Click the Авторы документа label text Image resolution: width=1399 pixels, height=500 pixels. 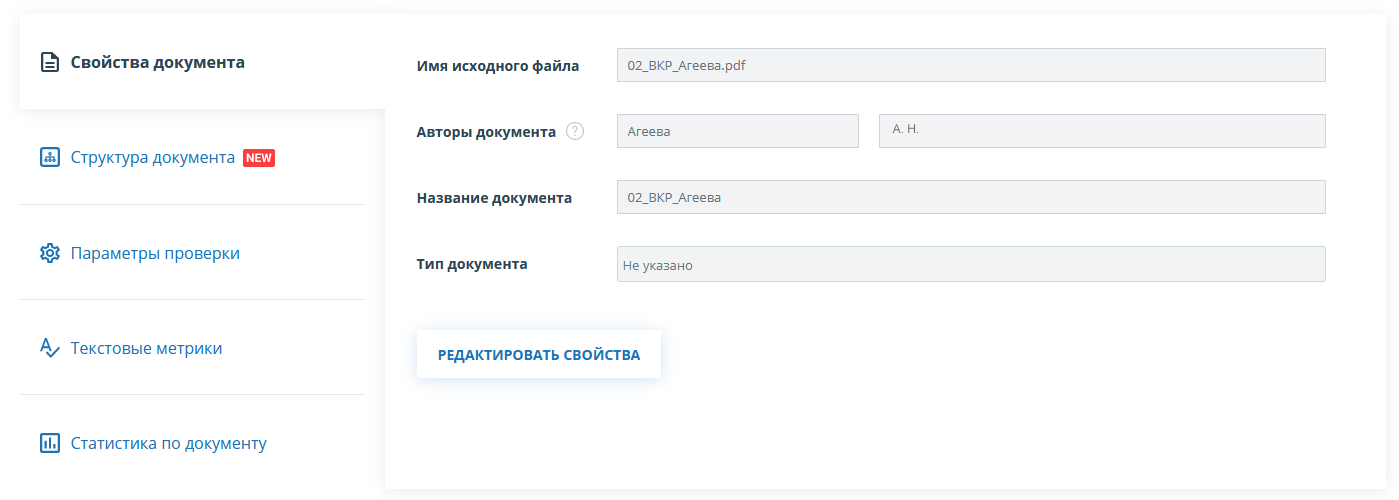(x=486, y=132)
